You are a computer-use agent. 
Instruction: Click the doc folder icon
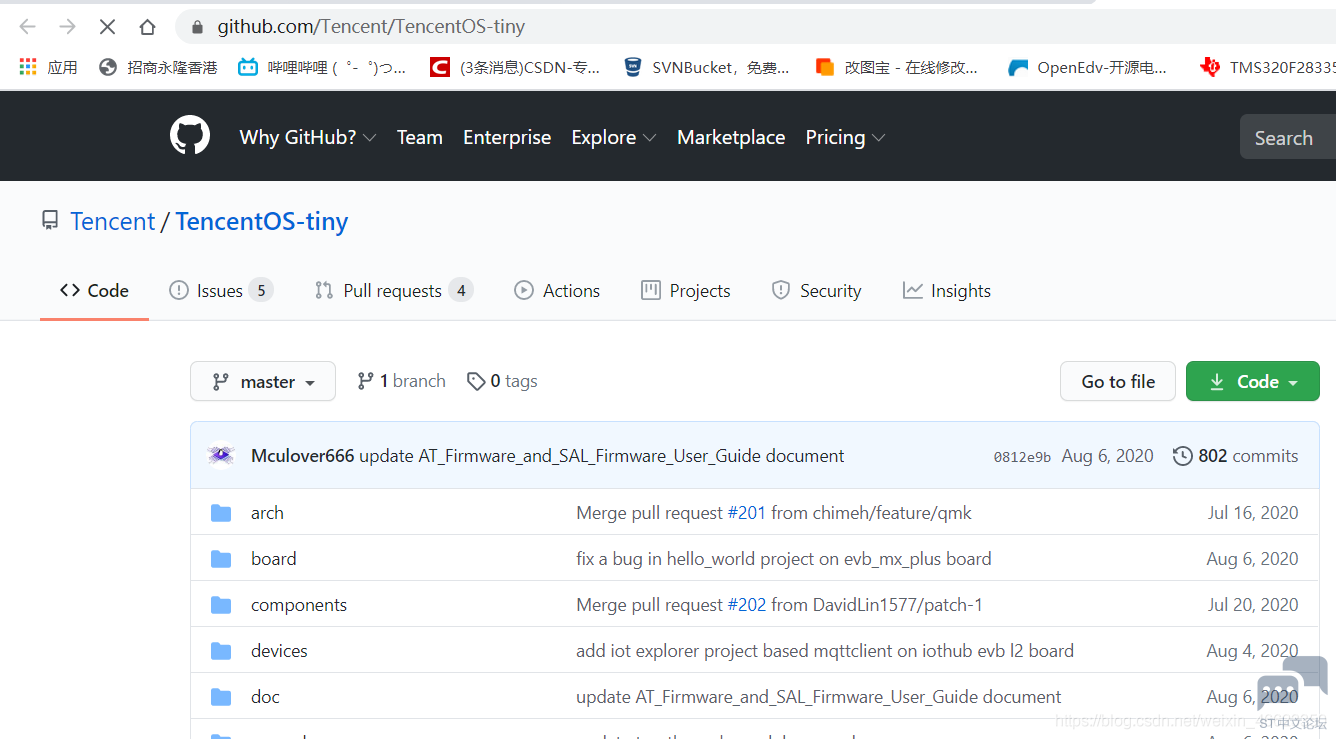pyautogui.click(x=221, y=697)
